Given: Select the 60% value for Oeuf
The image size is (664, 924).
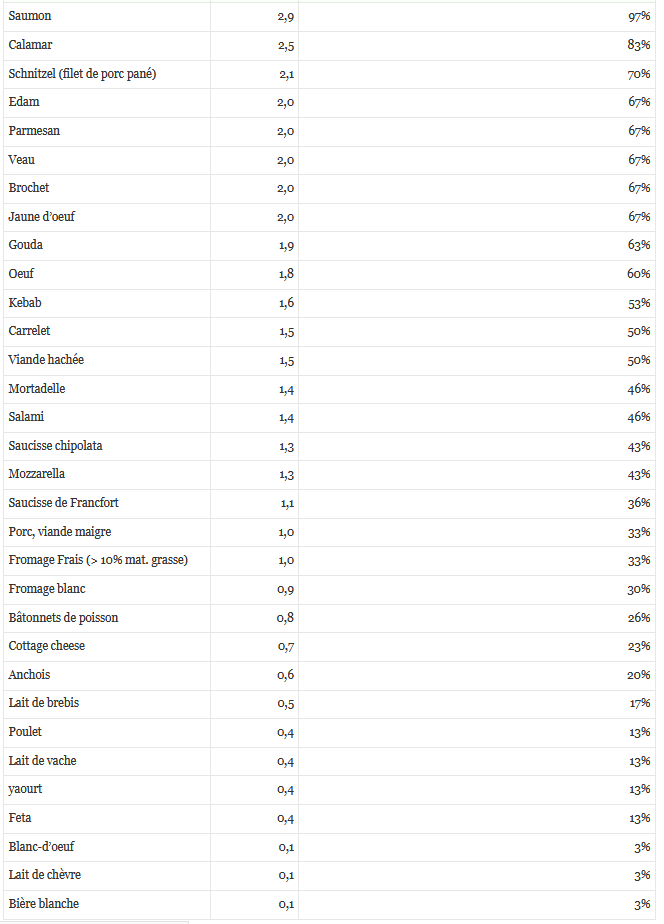Looking at the screenshot, I should (x=639, y=274).
